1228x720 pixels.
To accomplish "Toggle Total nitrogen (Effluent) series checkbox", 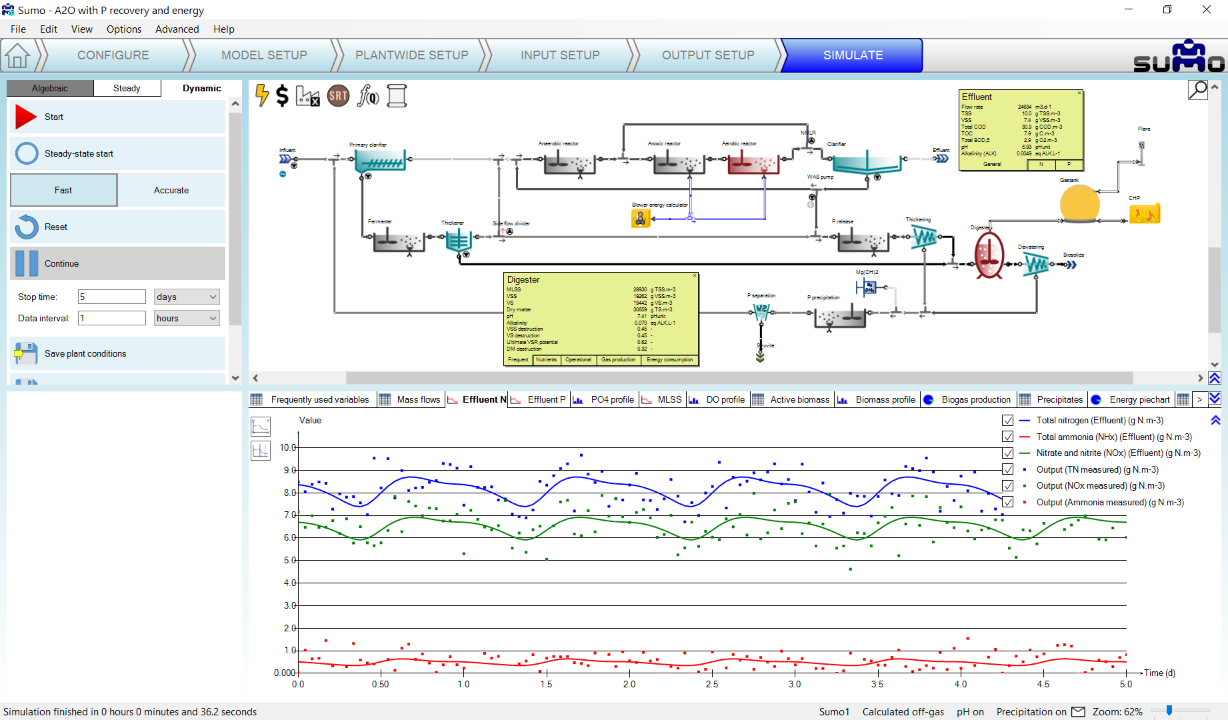I will 1008,421.
